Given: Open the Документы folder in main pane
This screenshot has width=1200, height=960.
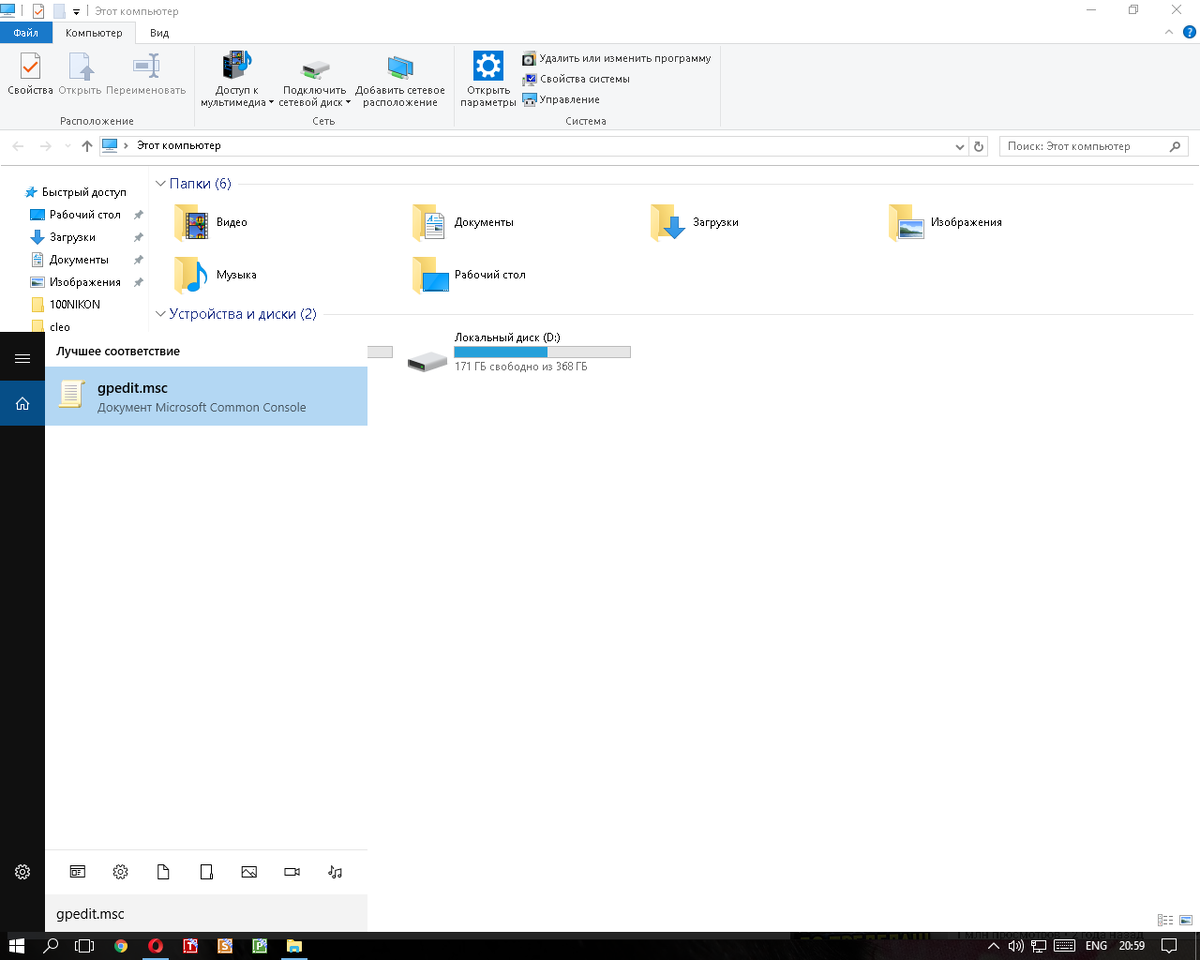Looking at the screenshot, I should click(x=463, y=222).
